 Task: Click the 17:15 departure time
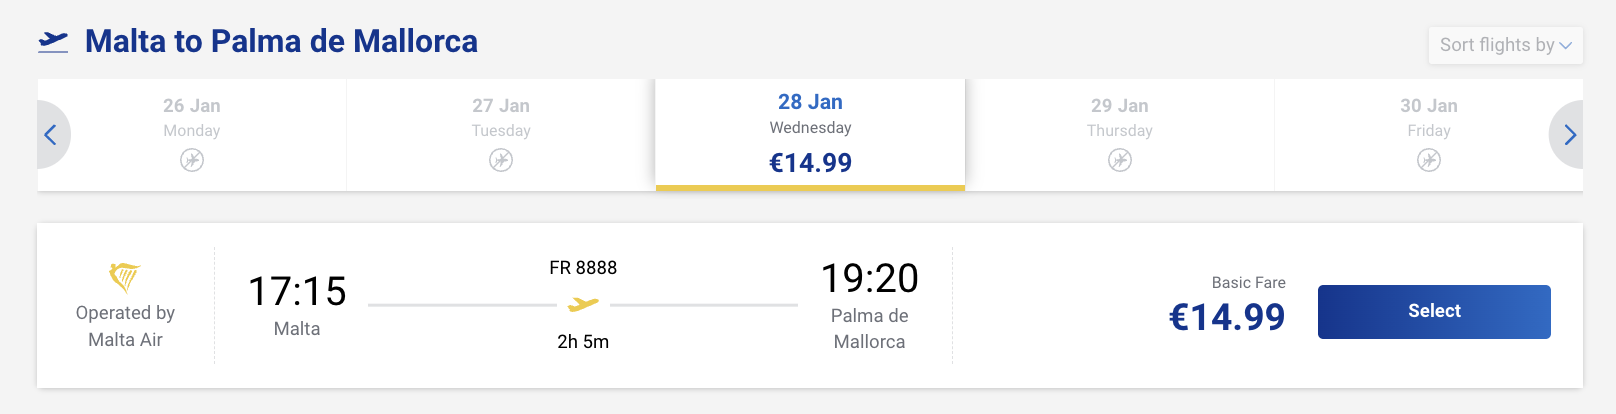pos(297,292)
